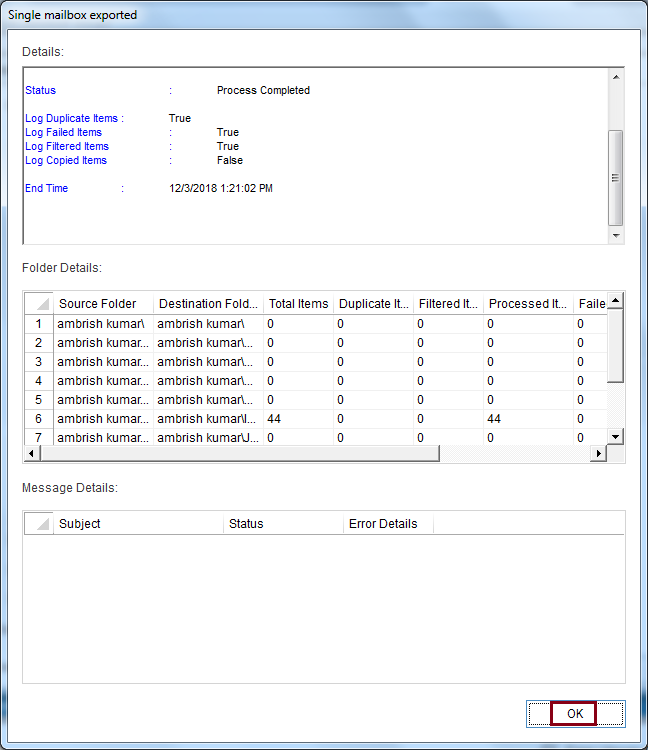Click Folder Details scroll right arrow
648x750 pixels.
click(598, 453)
